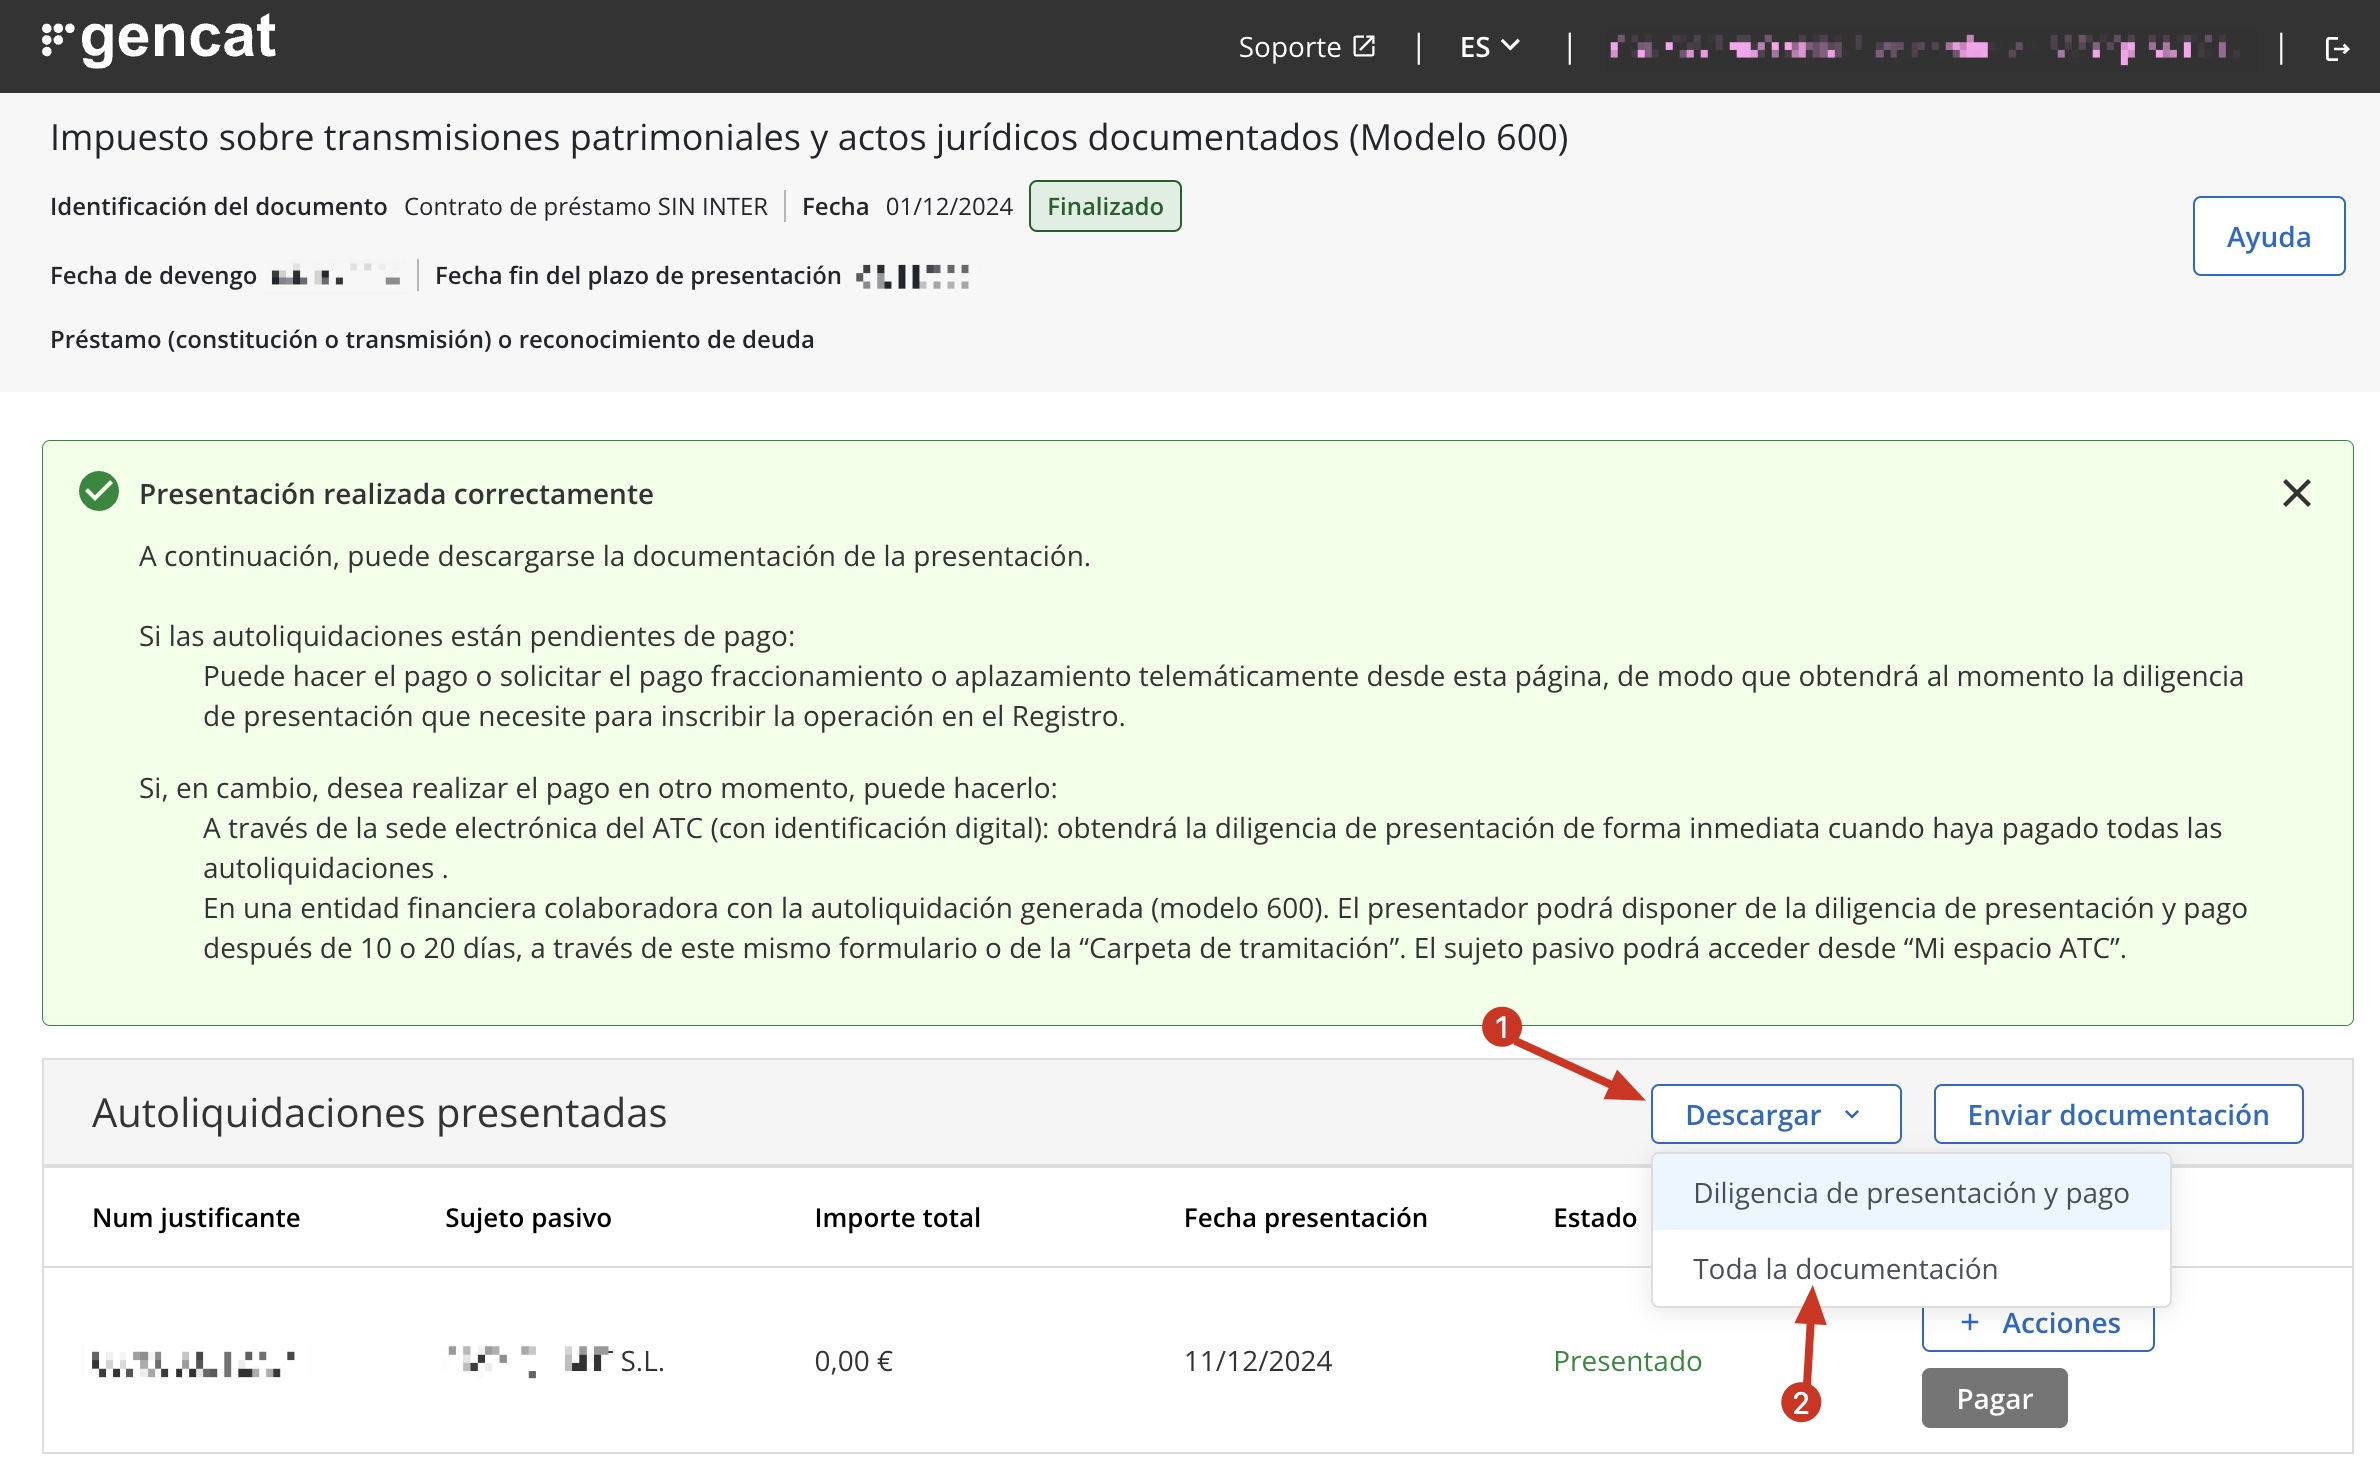Click the gencat logo

pos(159,42)
